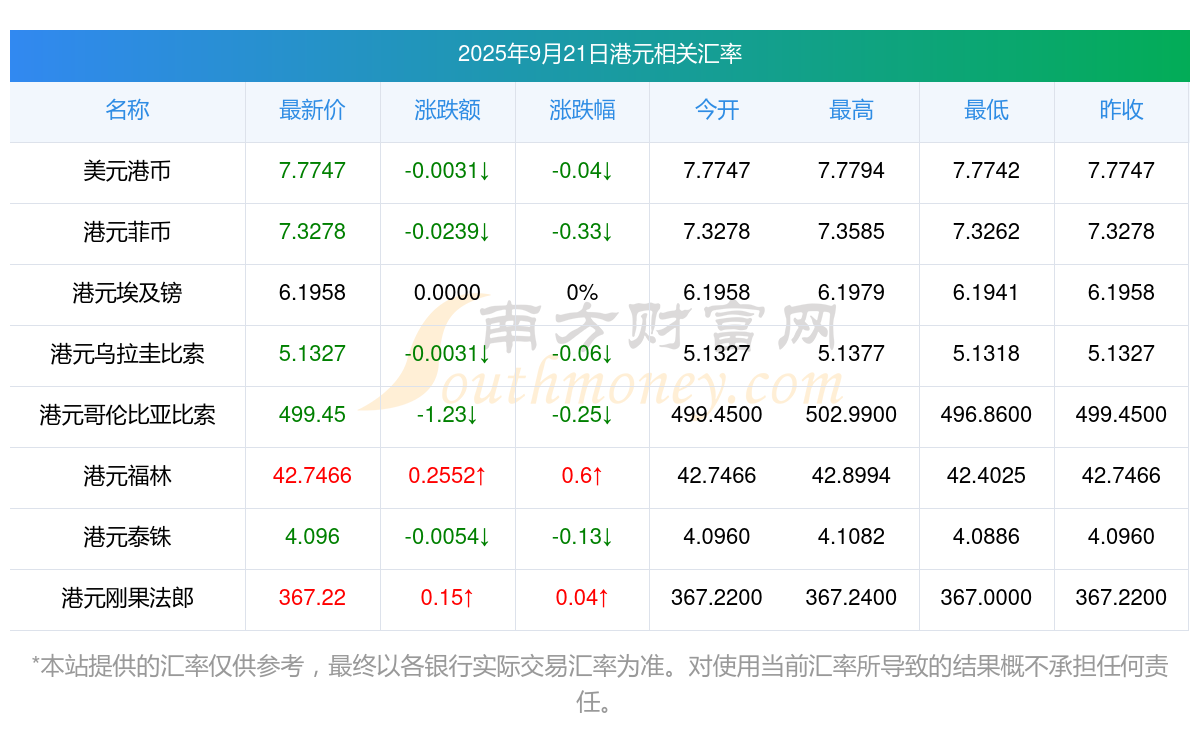
Task: Click change percent -0.25↓
Action: pos(582,415)
